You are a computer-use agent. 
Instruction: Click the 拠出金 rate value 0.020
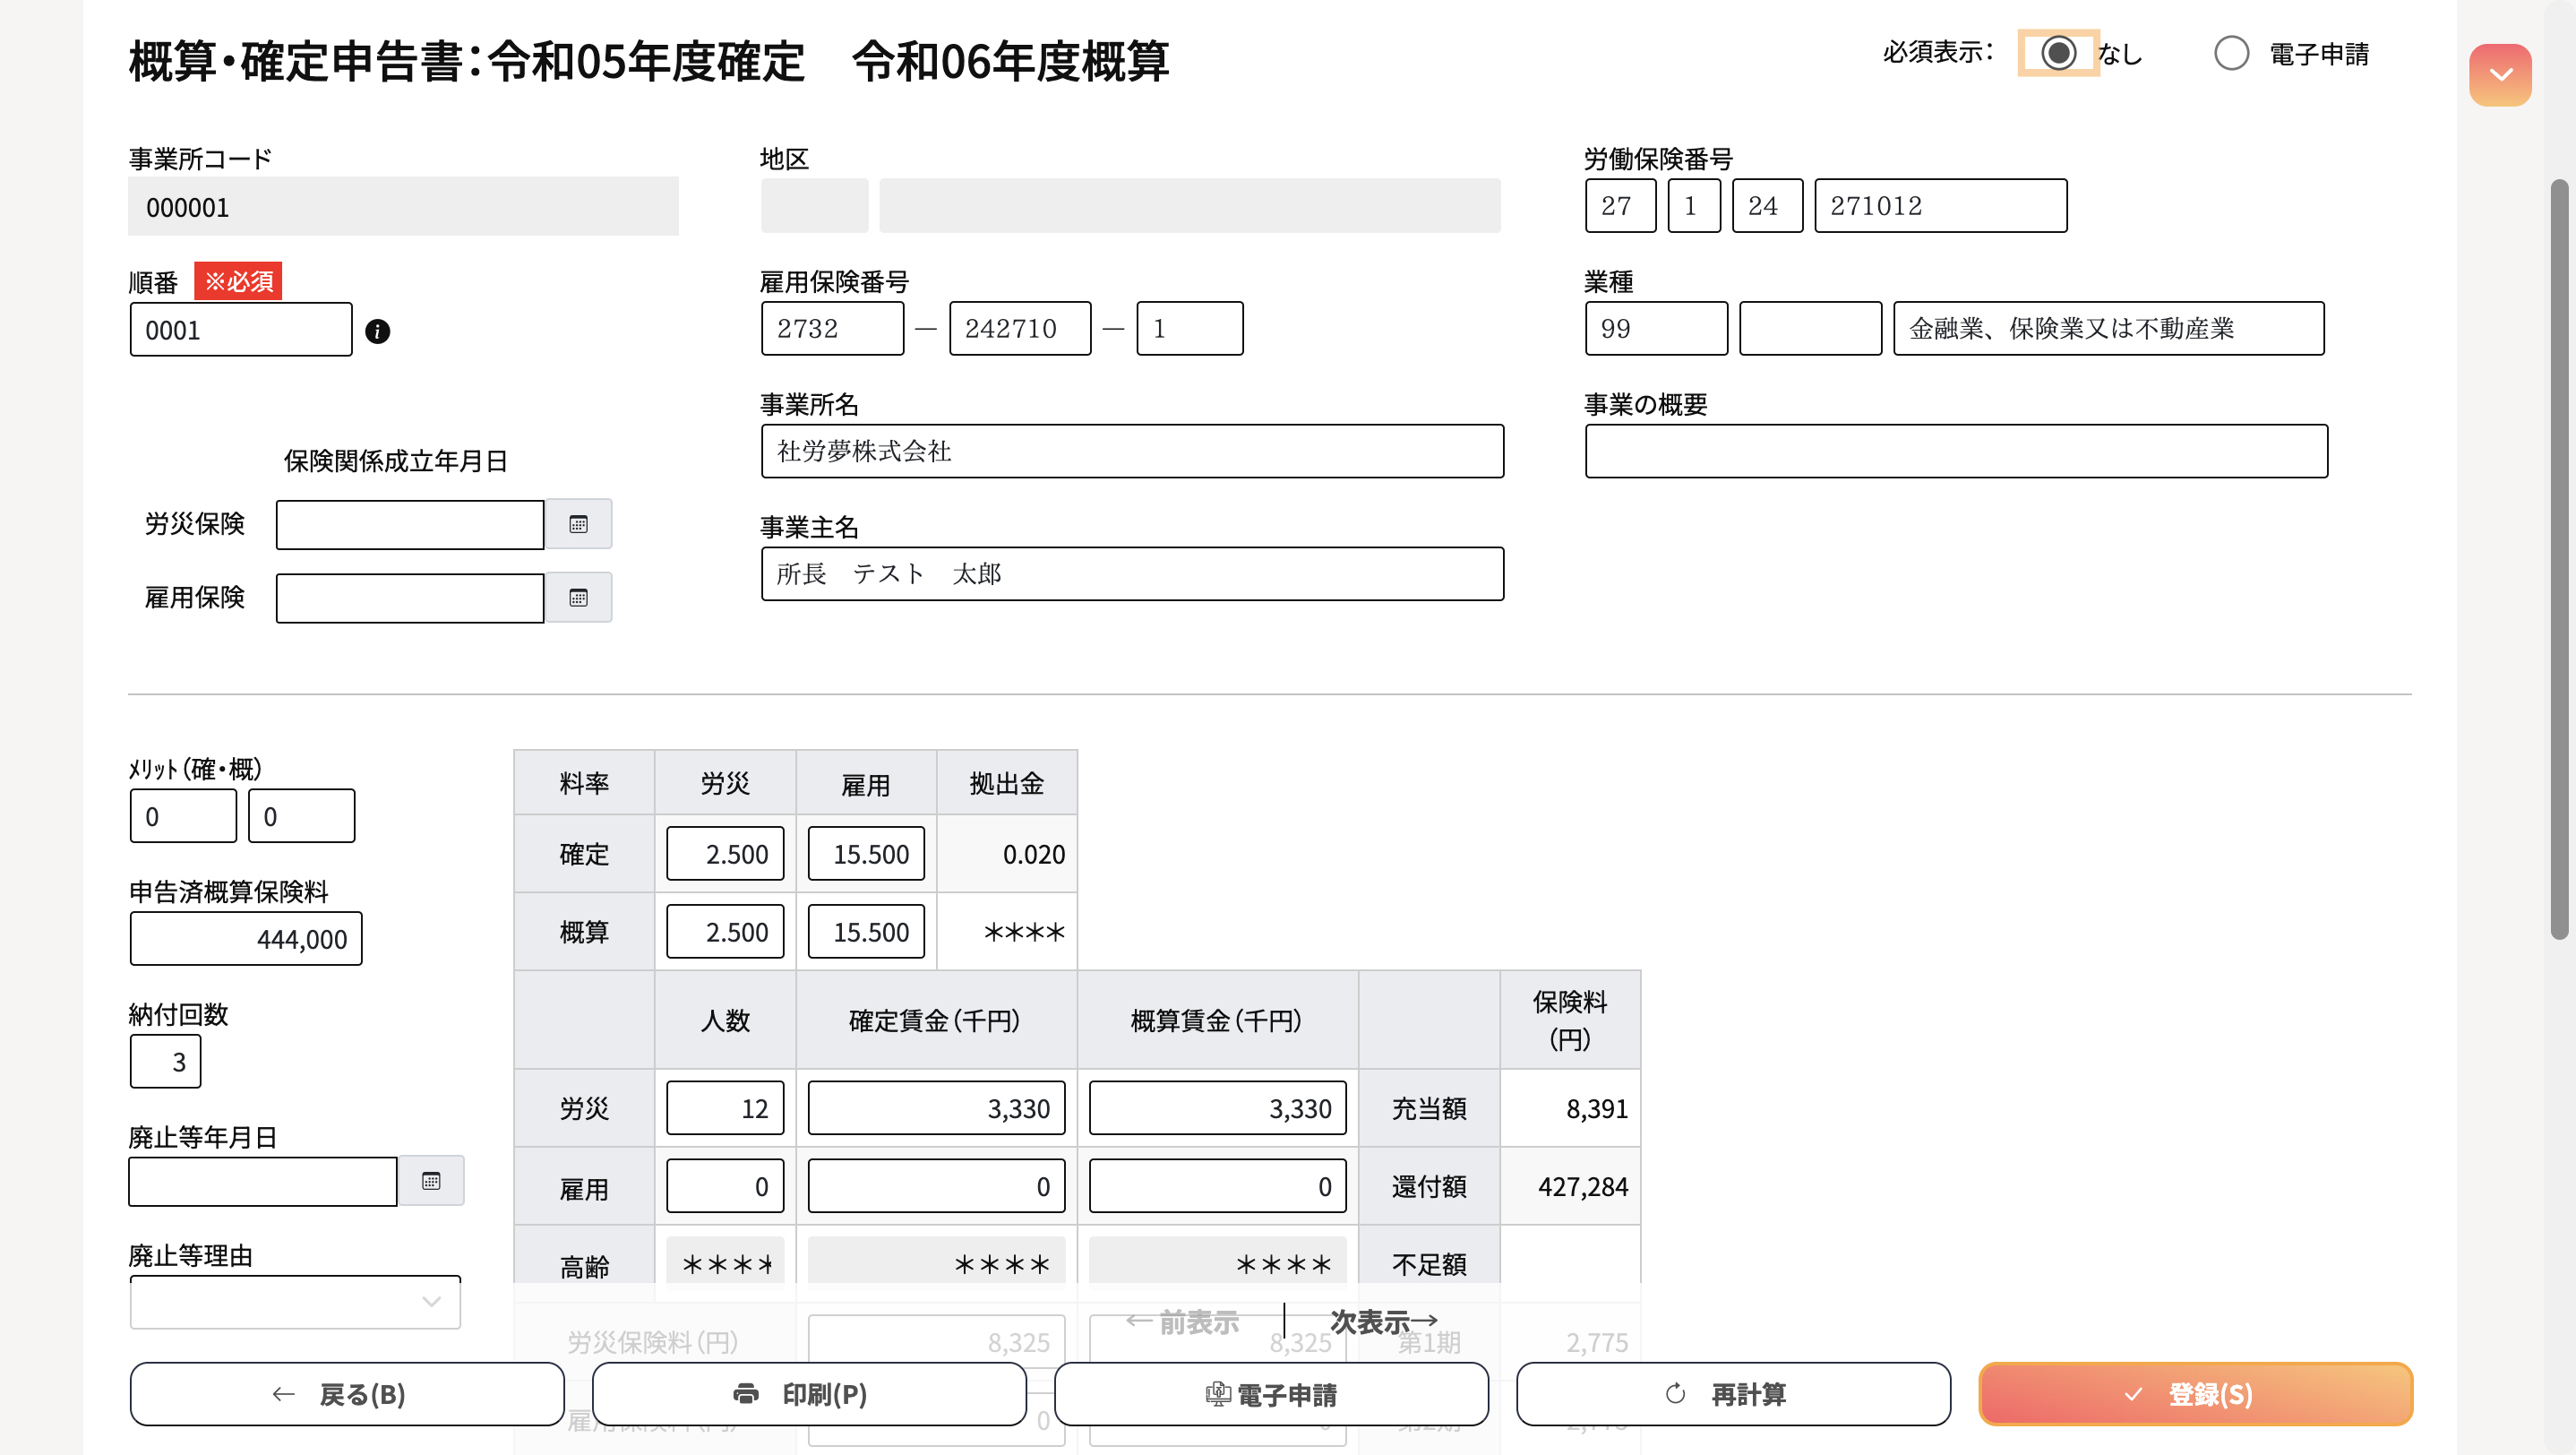pyautogui.click(x=1034, y=855)
